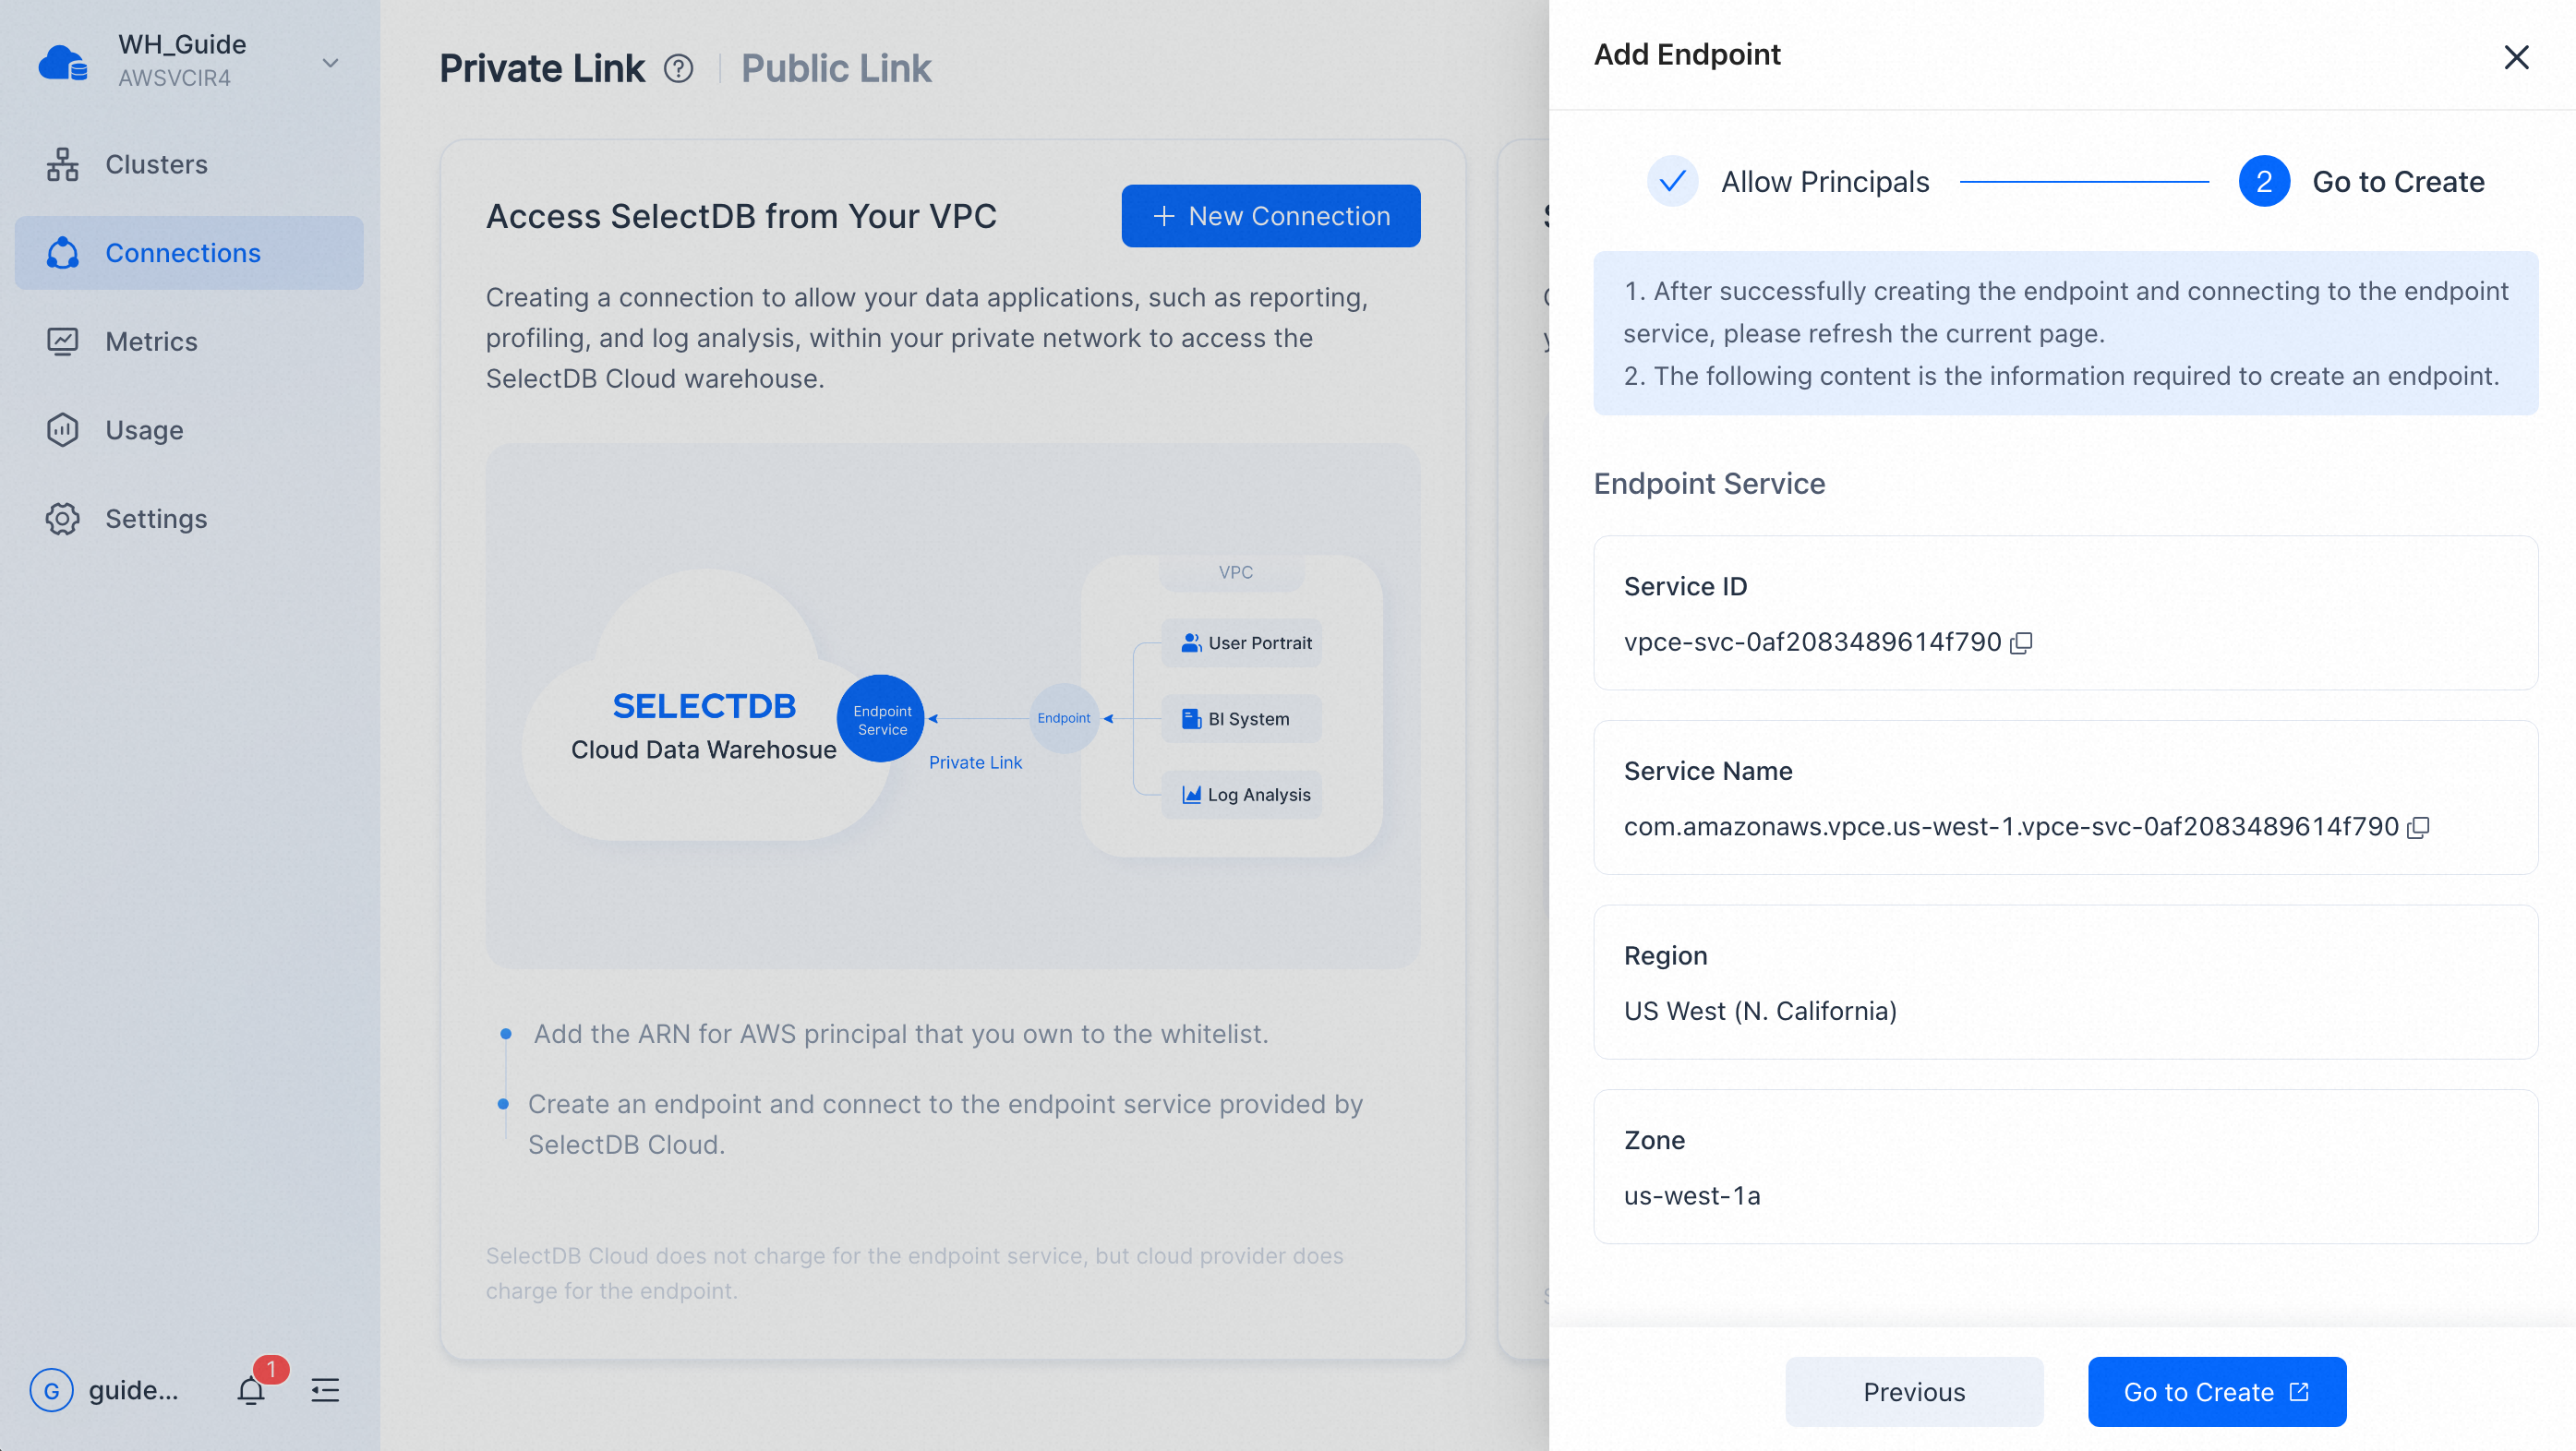Click the New Connection button

click(x=1270, y=216)
